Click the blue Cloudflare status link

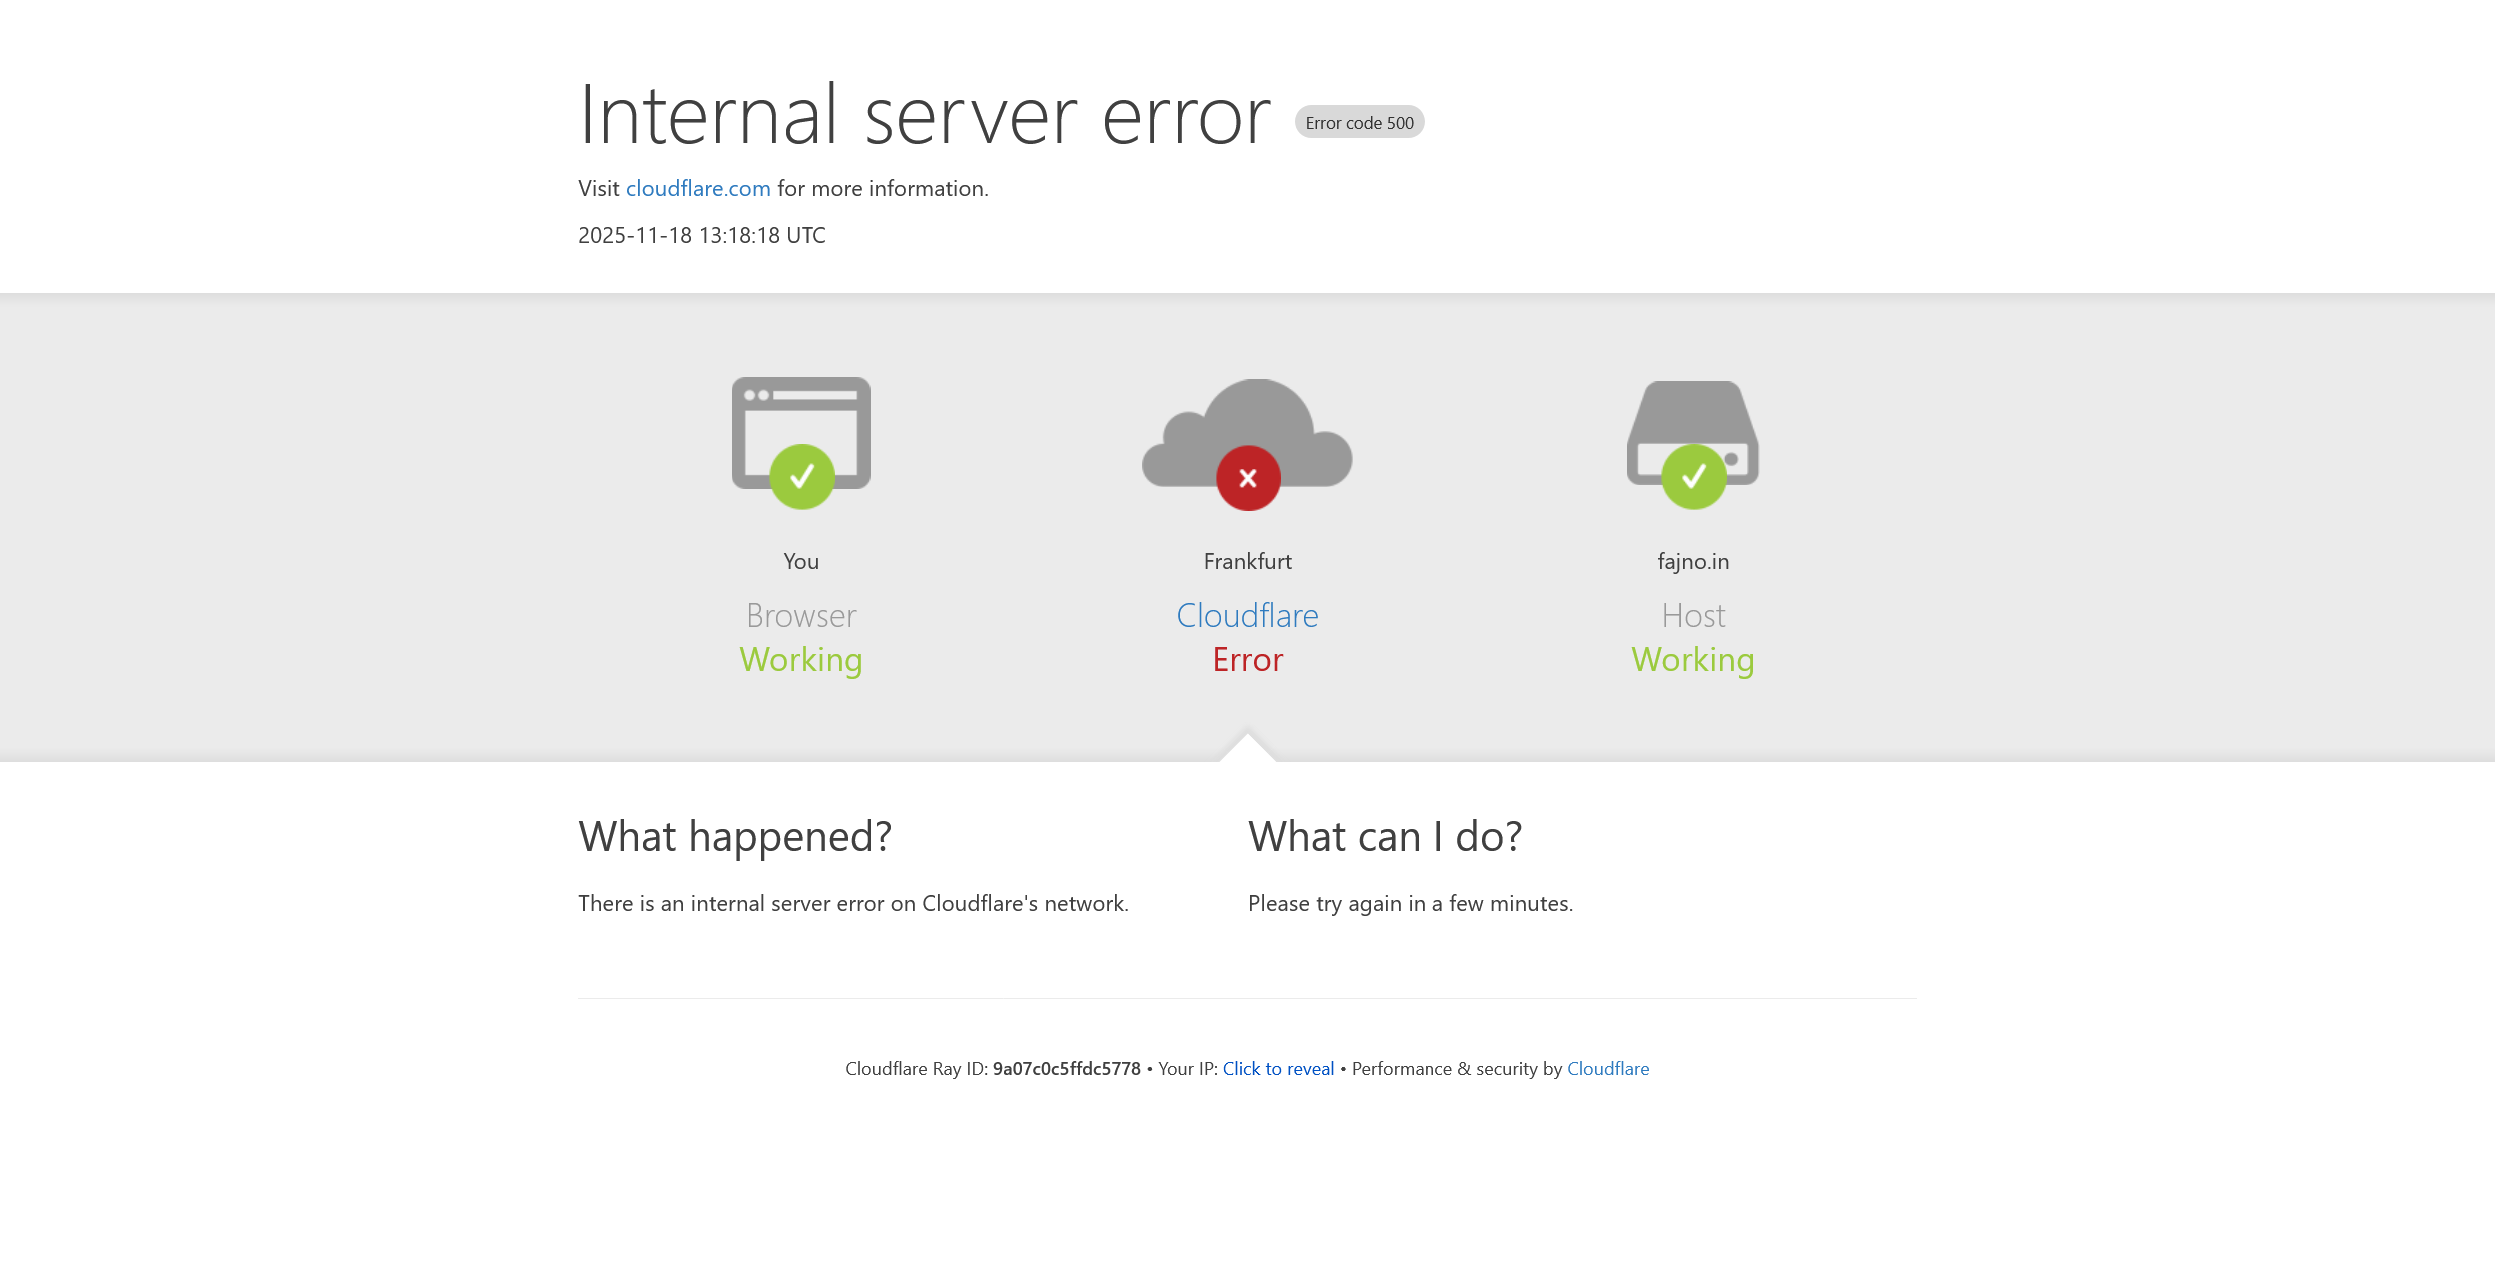[x=1247, y=616]
